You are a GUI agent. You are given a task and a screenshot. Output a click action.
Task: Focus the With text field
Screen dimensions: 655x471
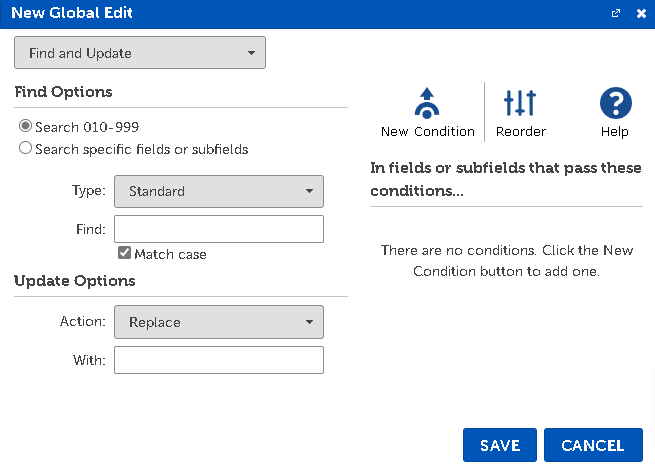(x=219, y=360)
